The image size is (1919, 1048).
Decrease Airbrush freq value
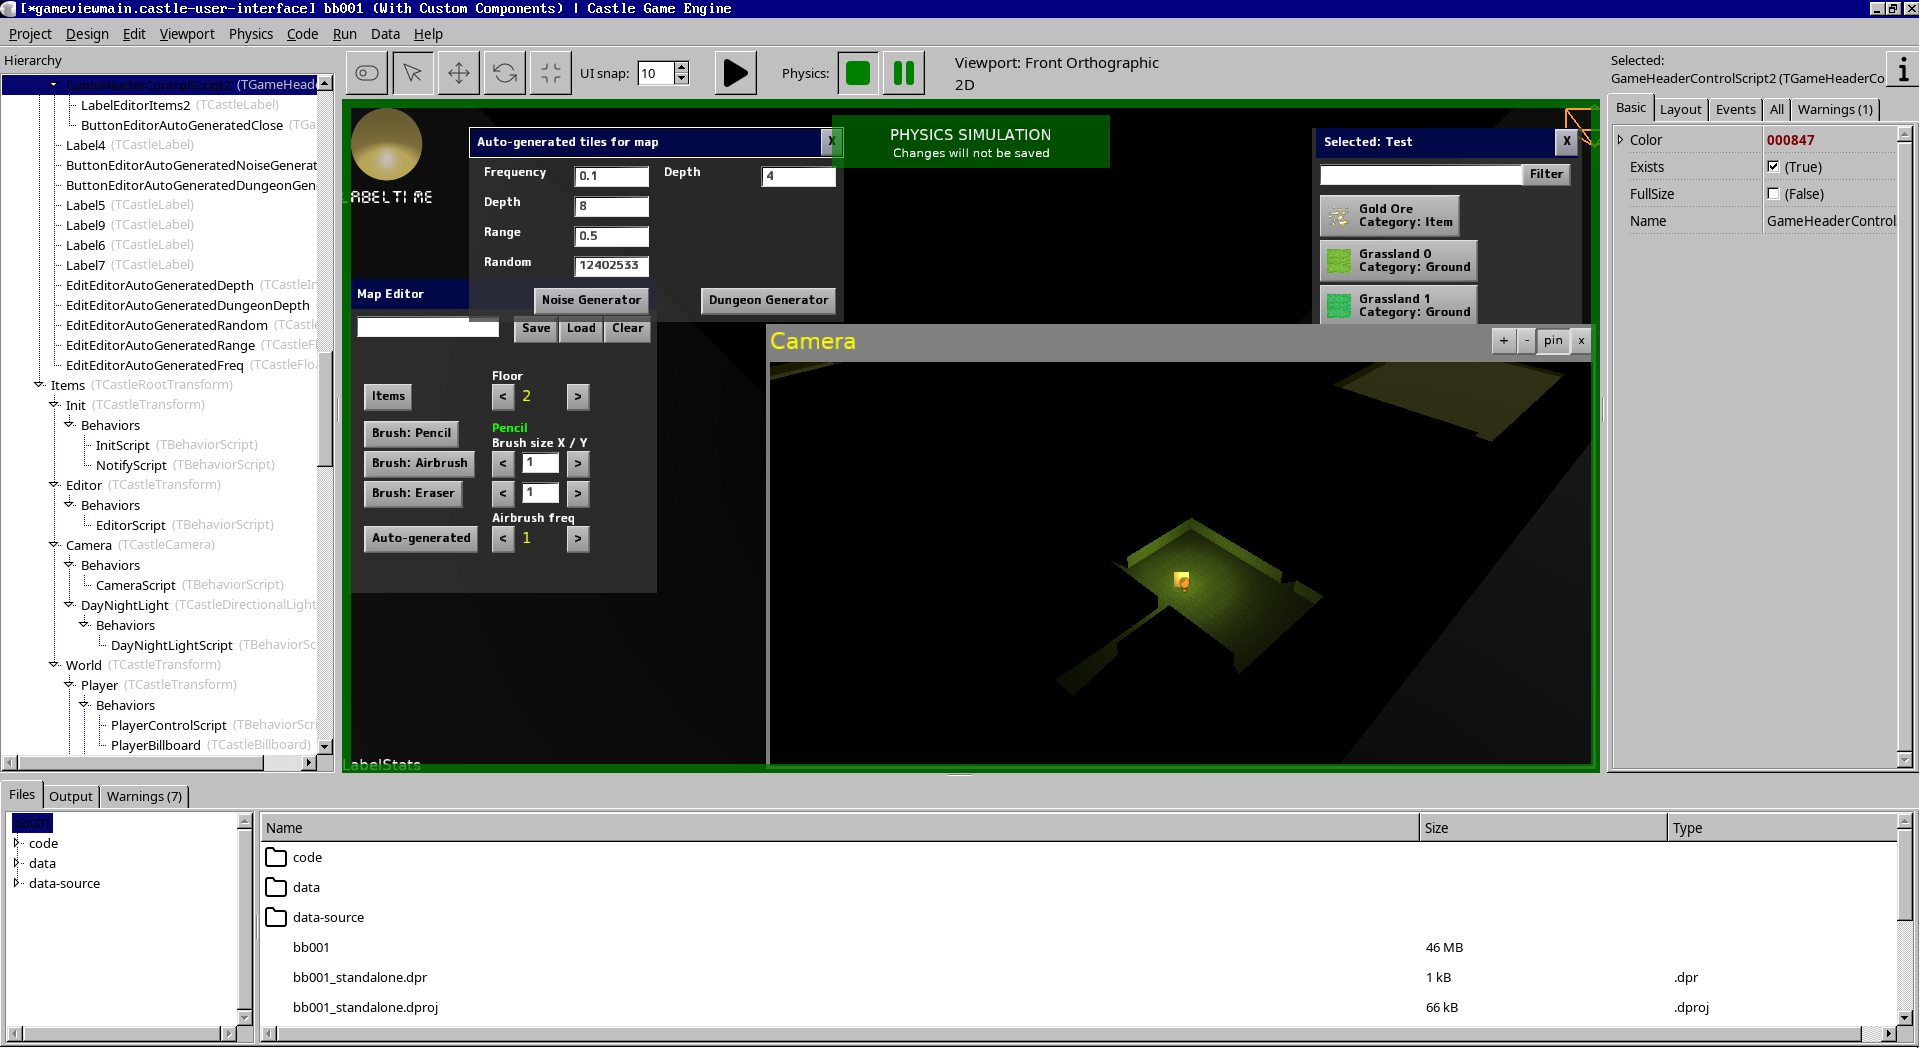(503, 539)
